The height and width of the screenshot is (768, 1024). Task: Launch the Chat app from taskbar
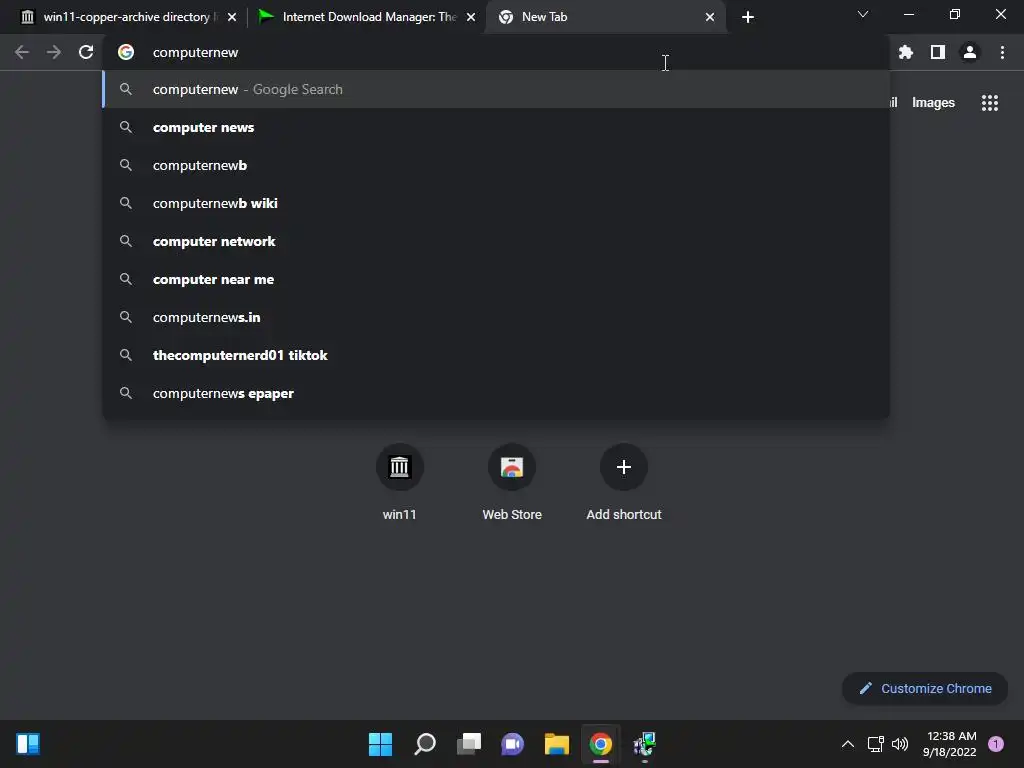click(x=513, y=744)
